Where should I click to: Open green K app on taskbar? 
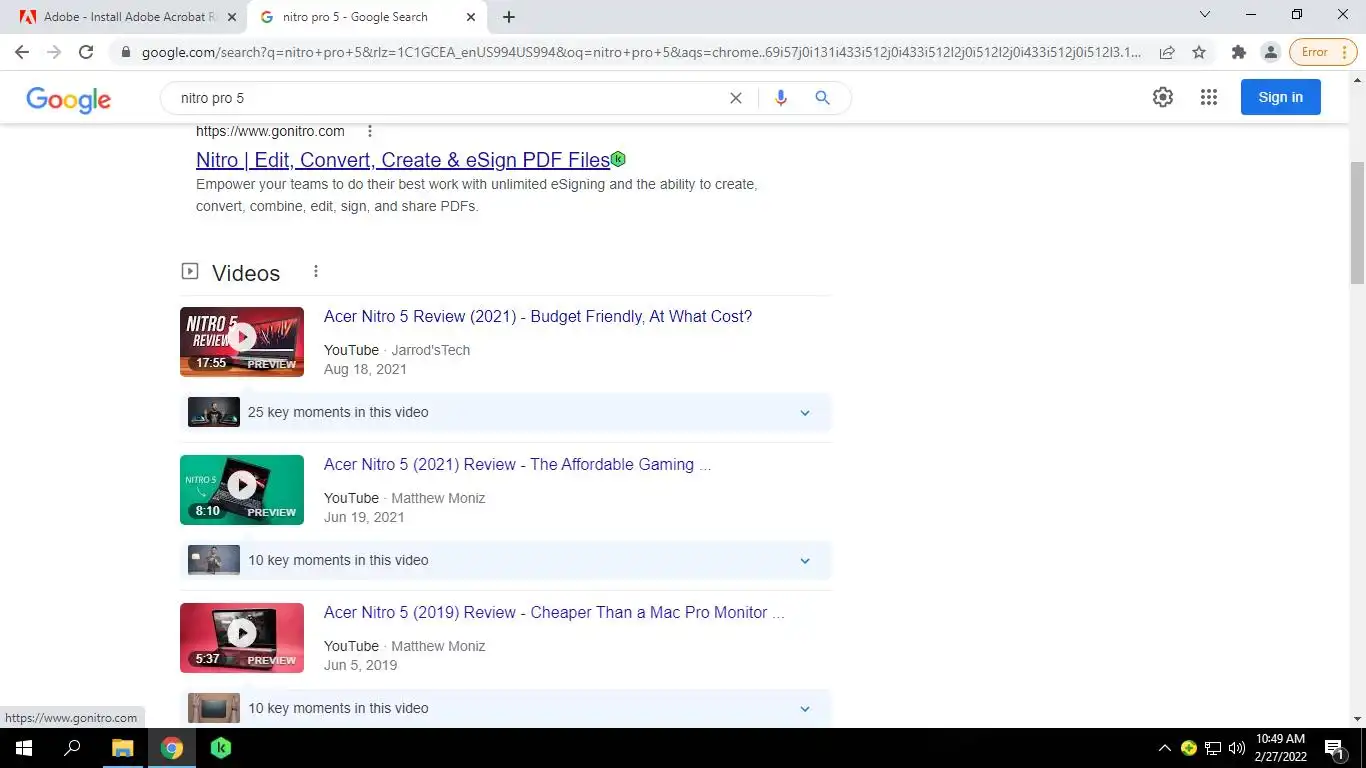pos(221,748)
